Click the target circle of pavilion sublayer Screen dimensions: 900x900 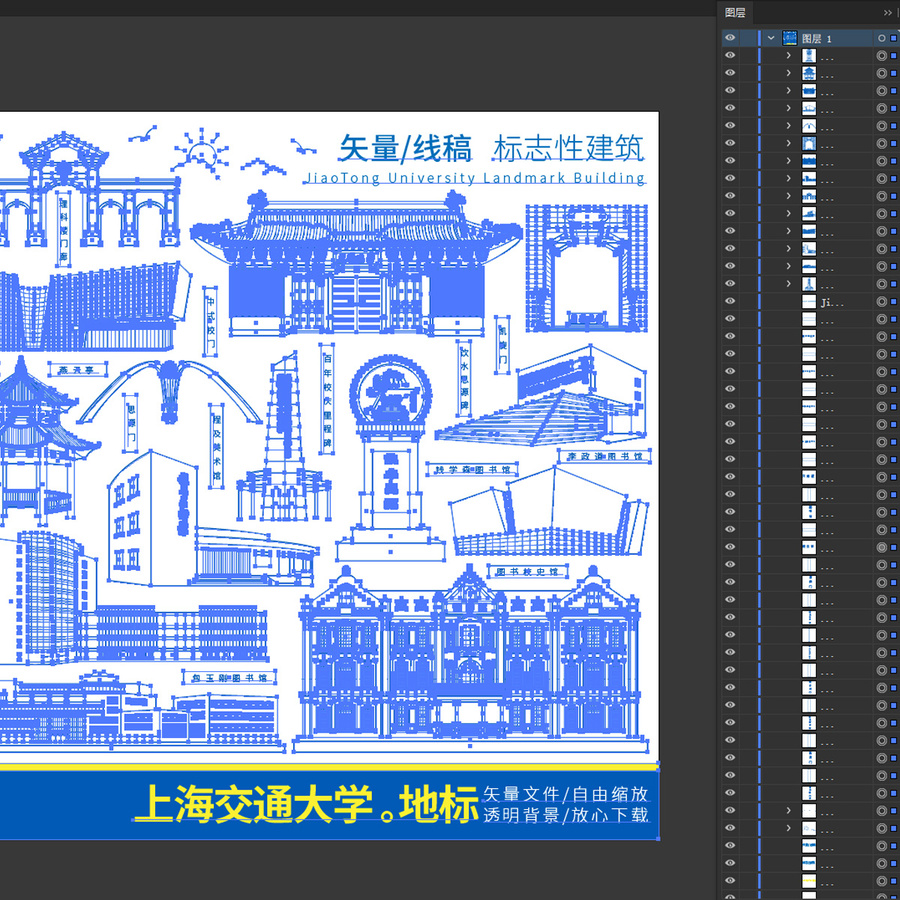[x=882, y=73]
